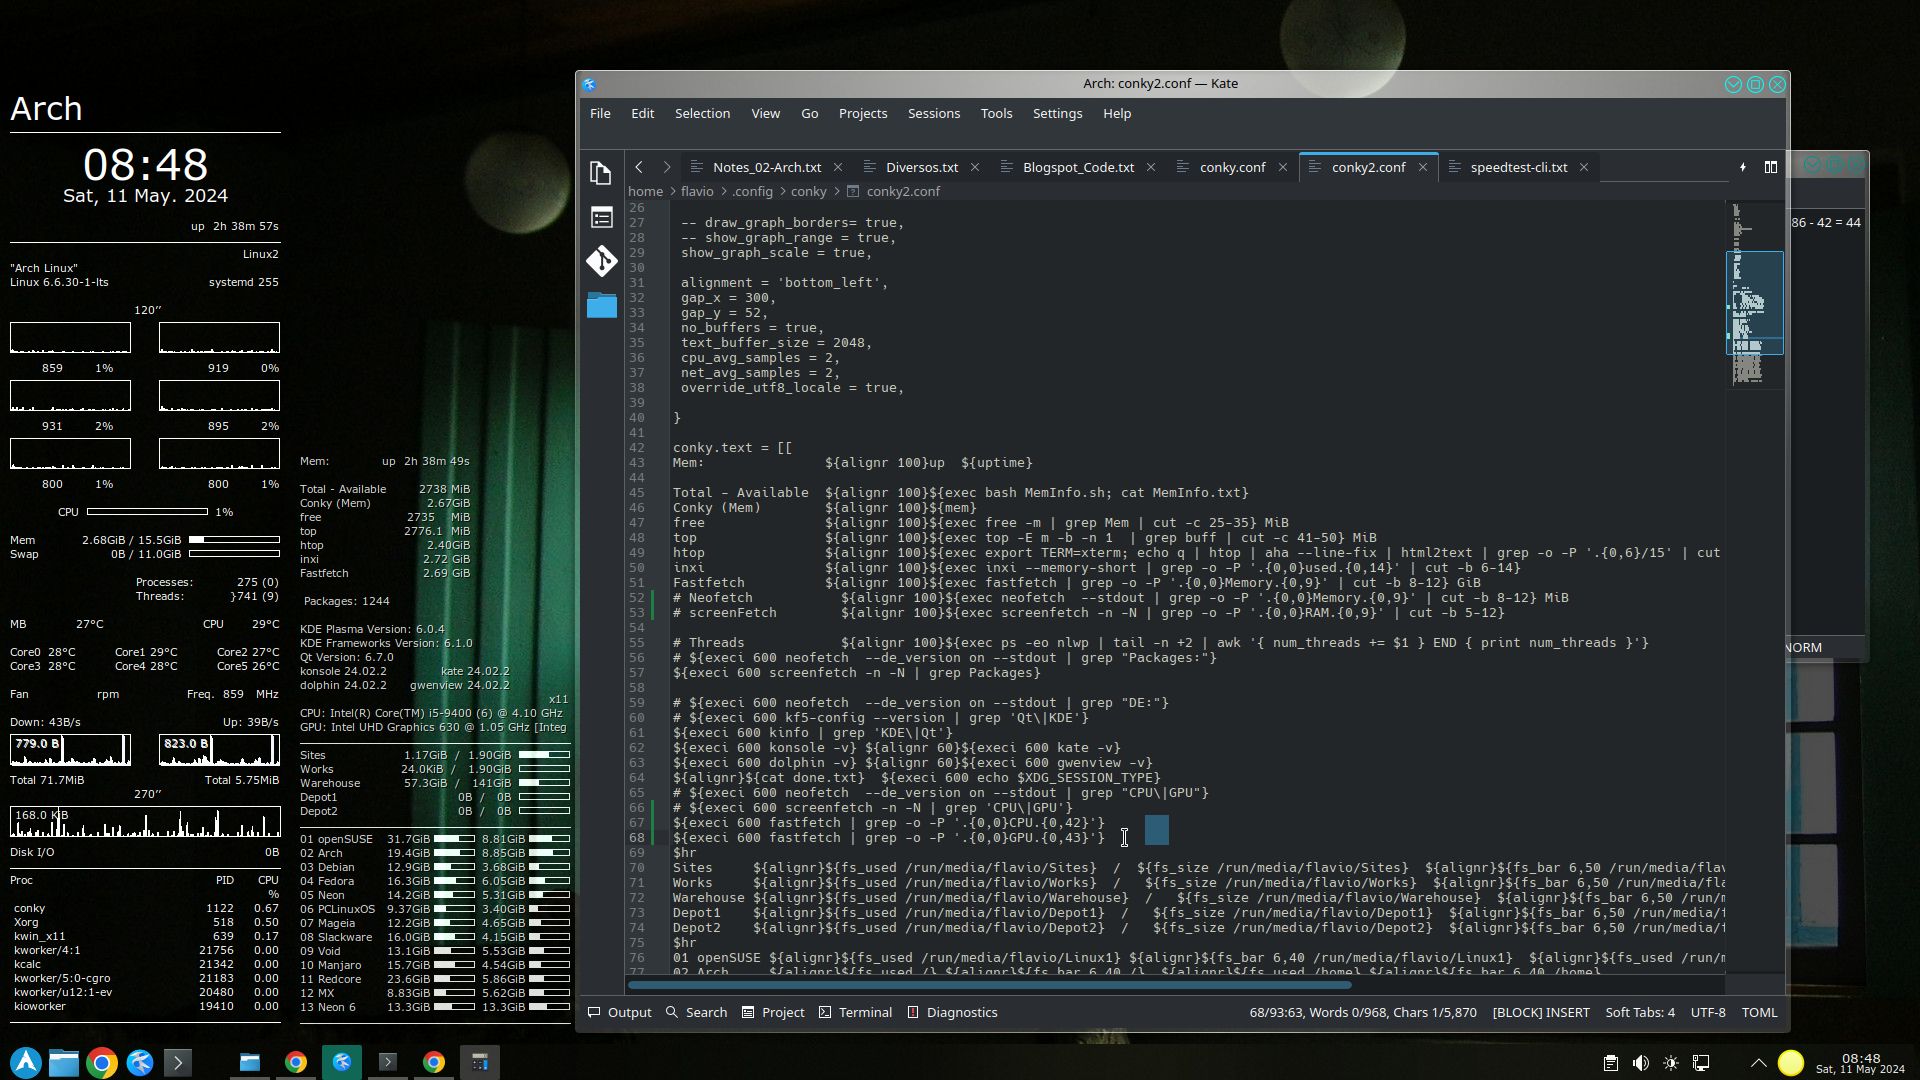Click 'home' in the breadcrumb path
The image size is (1920, 1080).
click(645, 191)
